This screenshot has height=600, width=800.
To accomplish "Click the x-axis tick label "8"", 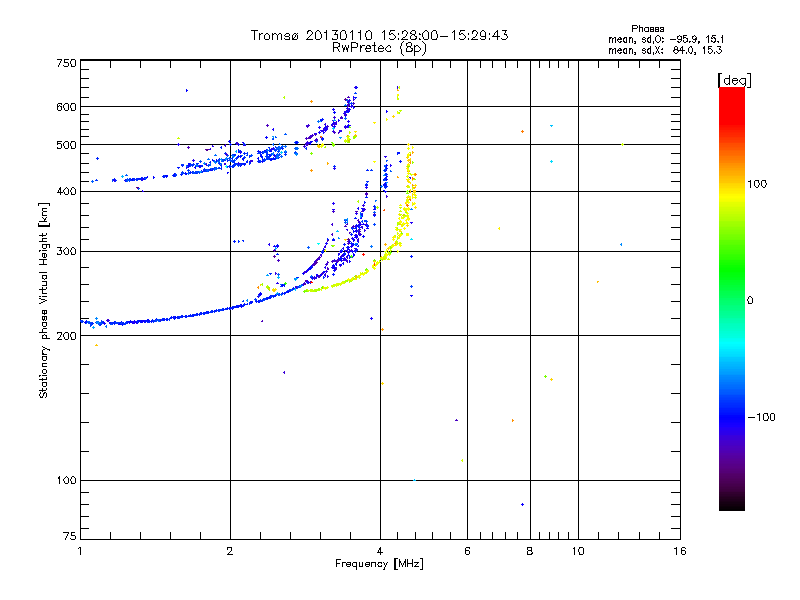I will click(530, 551).
